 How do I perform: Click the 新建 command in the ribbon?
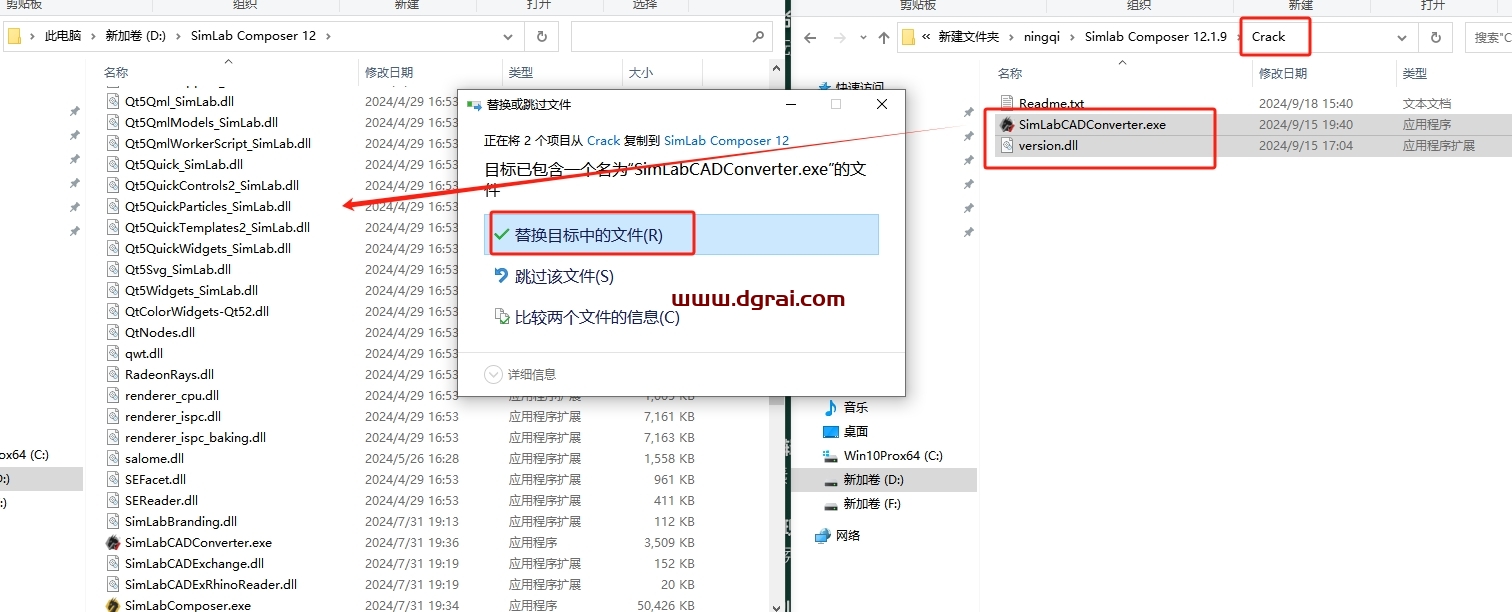[409, 6]
